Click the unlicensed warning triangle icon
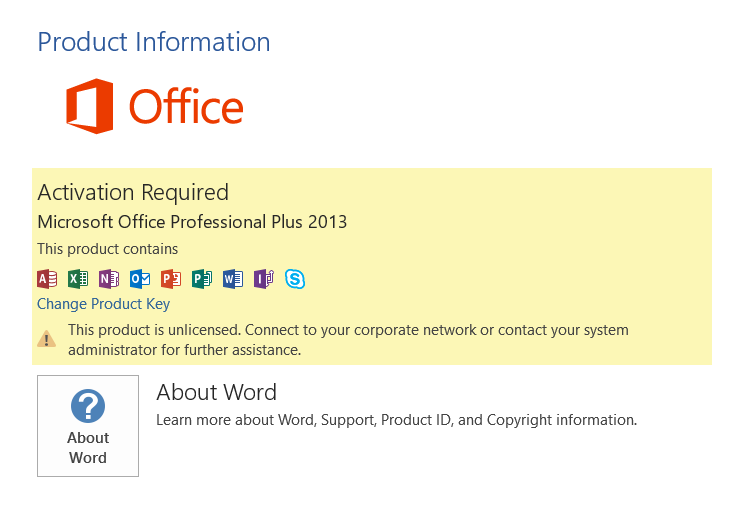 point(46,339)
